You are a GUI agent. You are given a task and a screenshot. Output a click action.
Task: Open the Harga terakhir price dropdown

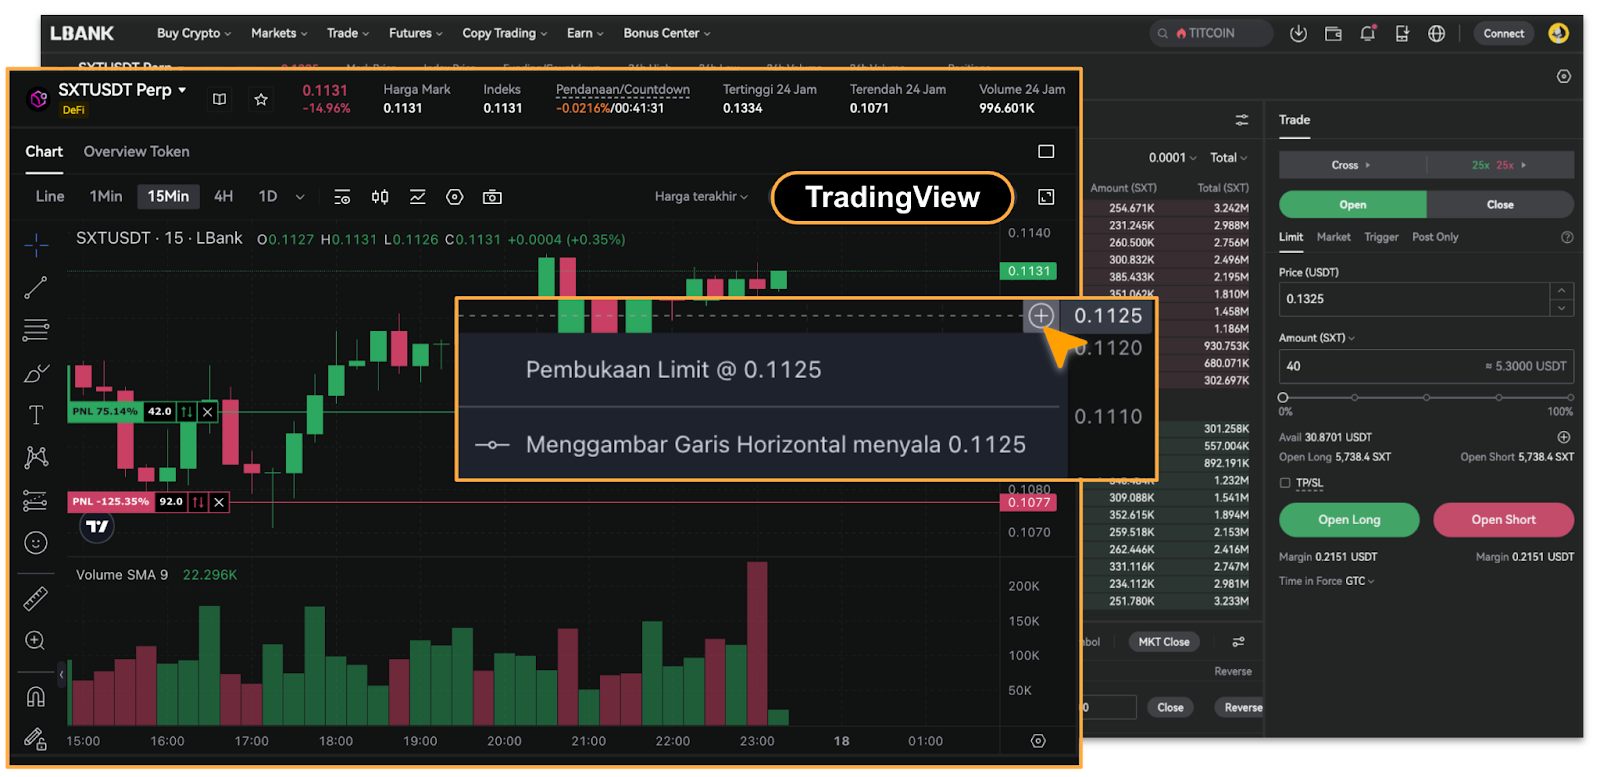(x=701, y=196)
